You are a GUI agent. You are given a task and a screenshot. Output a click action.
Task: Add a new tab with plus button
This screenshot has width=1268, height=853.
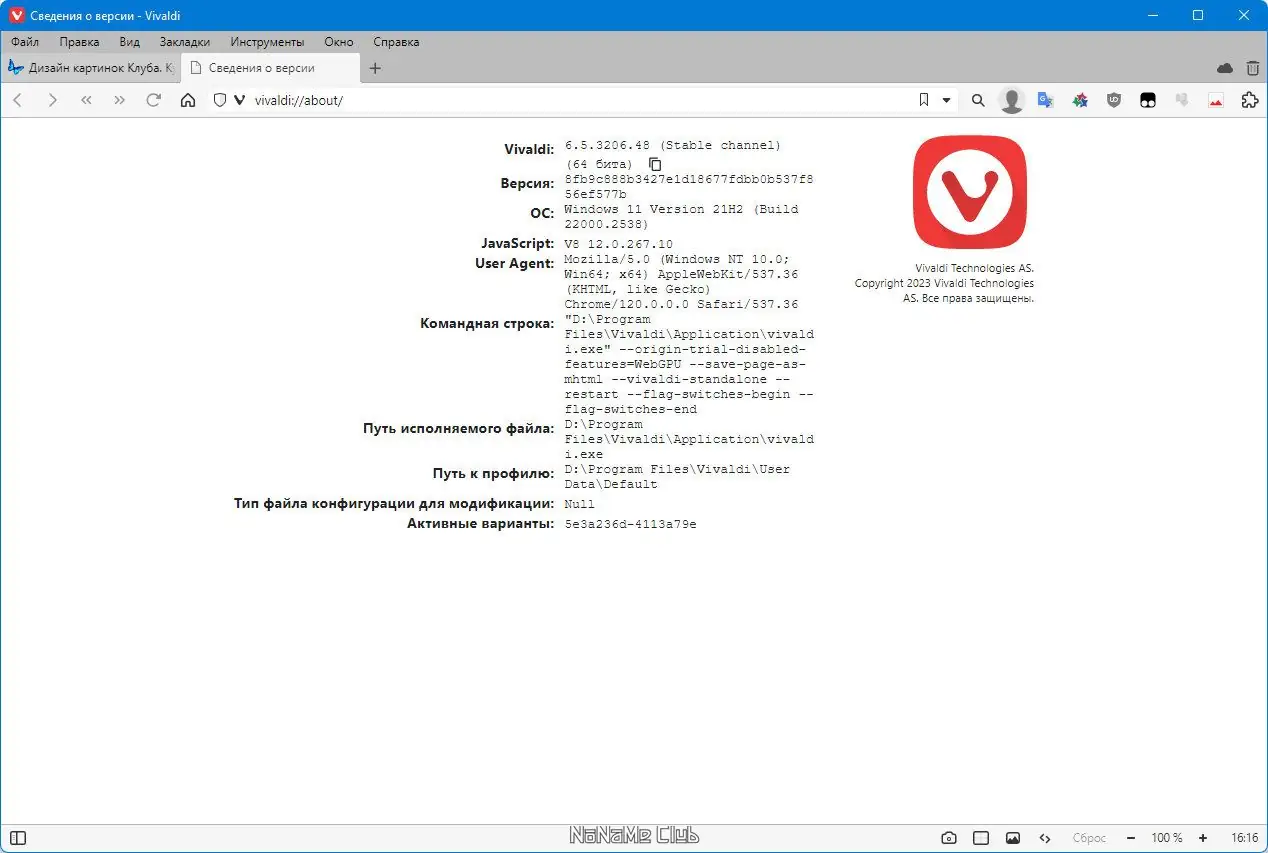pos(375,68)
